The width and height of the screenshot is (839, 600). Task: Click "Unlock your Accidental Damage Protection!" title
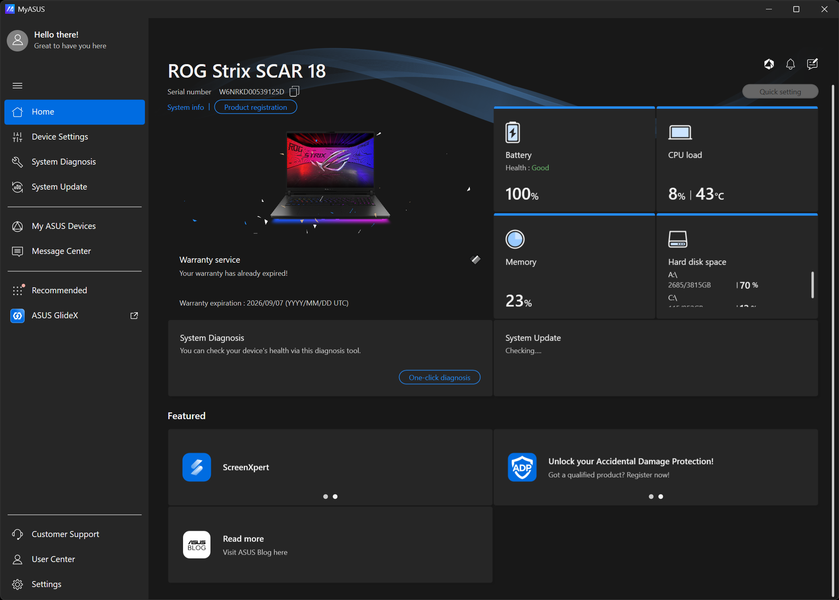point(630,461)
